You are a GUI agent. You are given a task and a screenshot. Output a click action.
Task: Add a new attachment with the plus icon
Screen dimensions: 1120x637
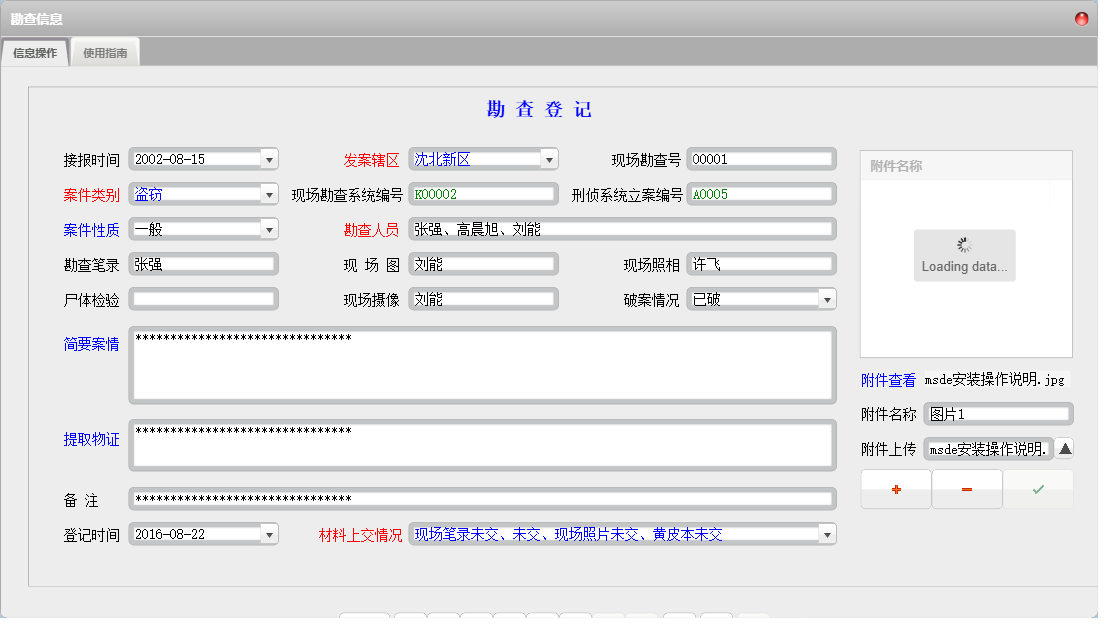(895, 489)
